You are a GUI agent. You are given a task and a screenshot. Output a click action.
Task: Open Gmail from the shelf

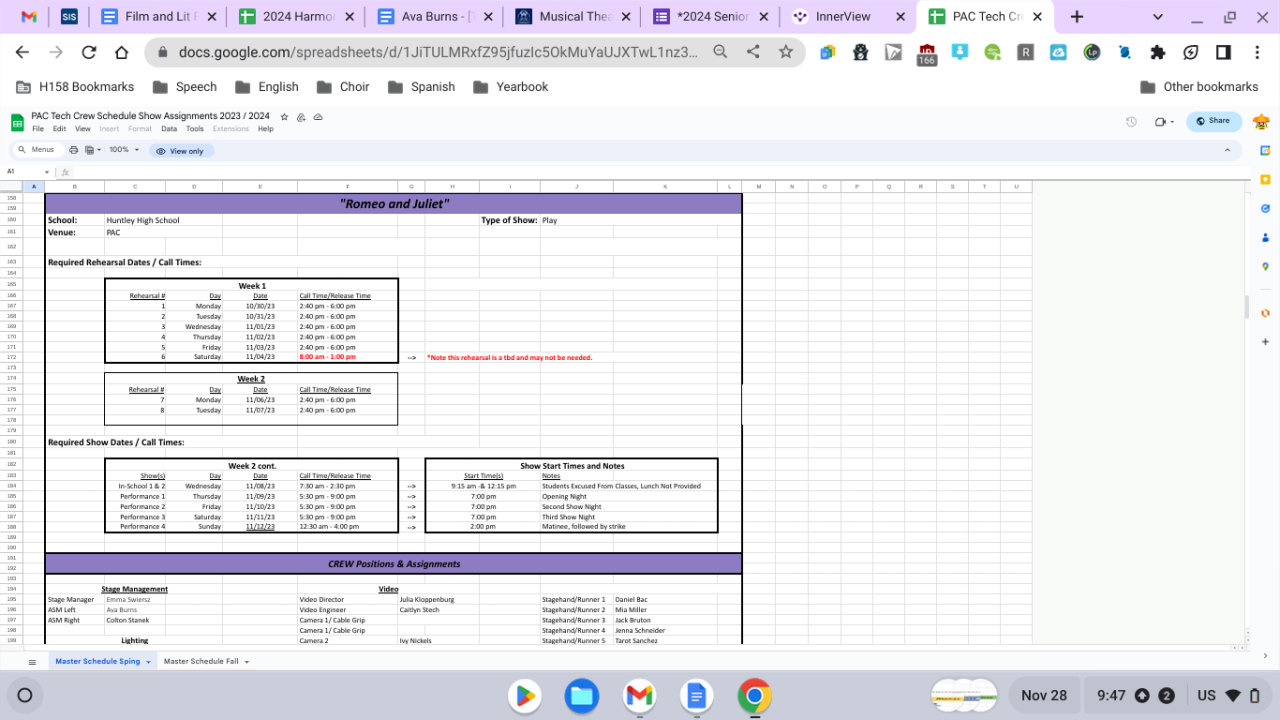click(x=639, y=695)
